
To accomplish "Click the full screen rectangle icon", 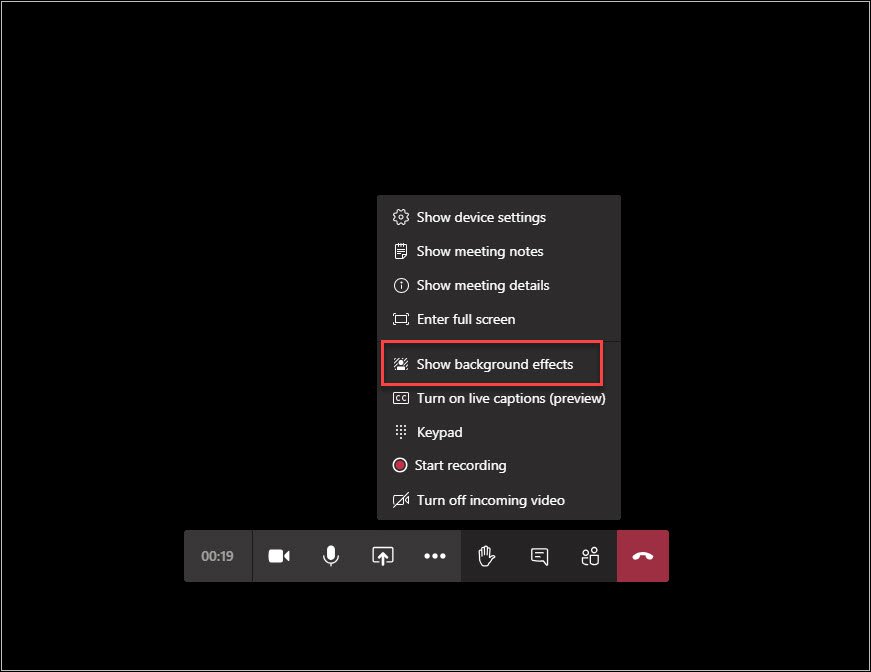I will (401, 319).
